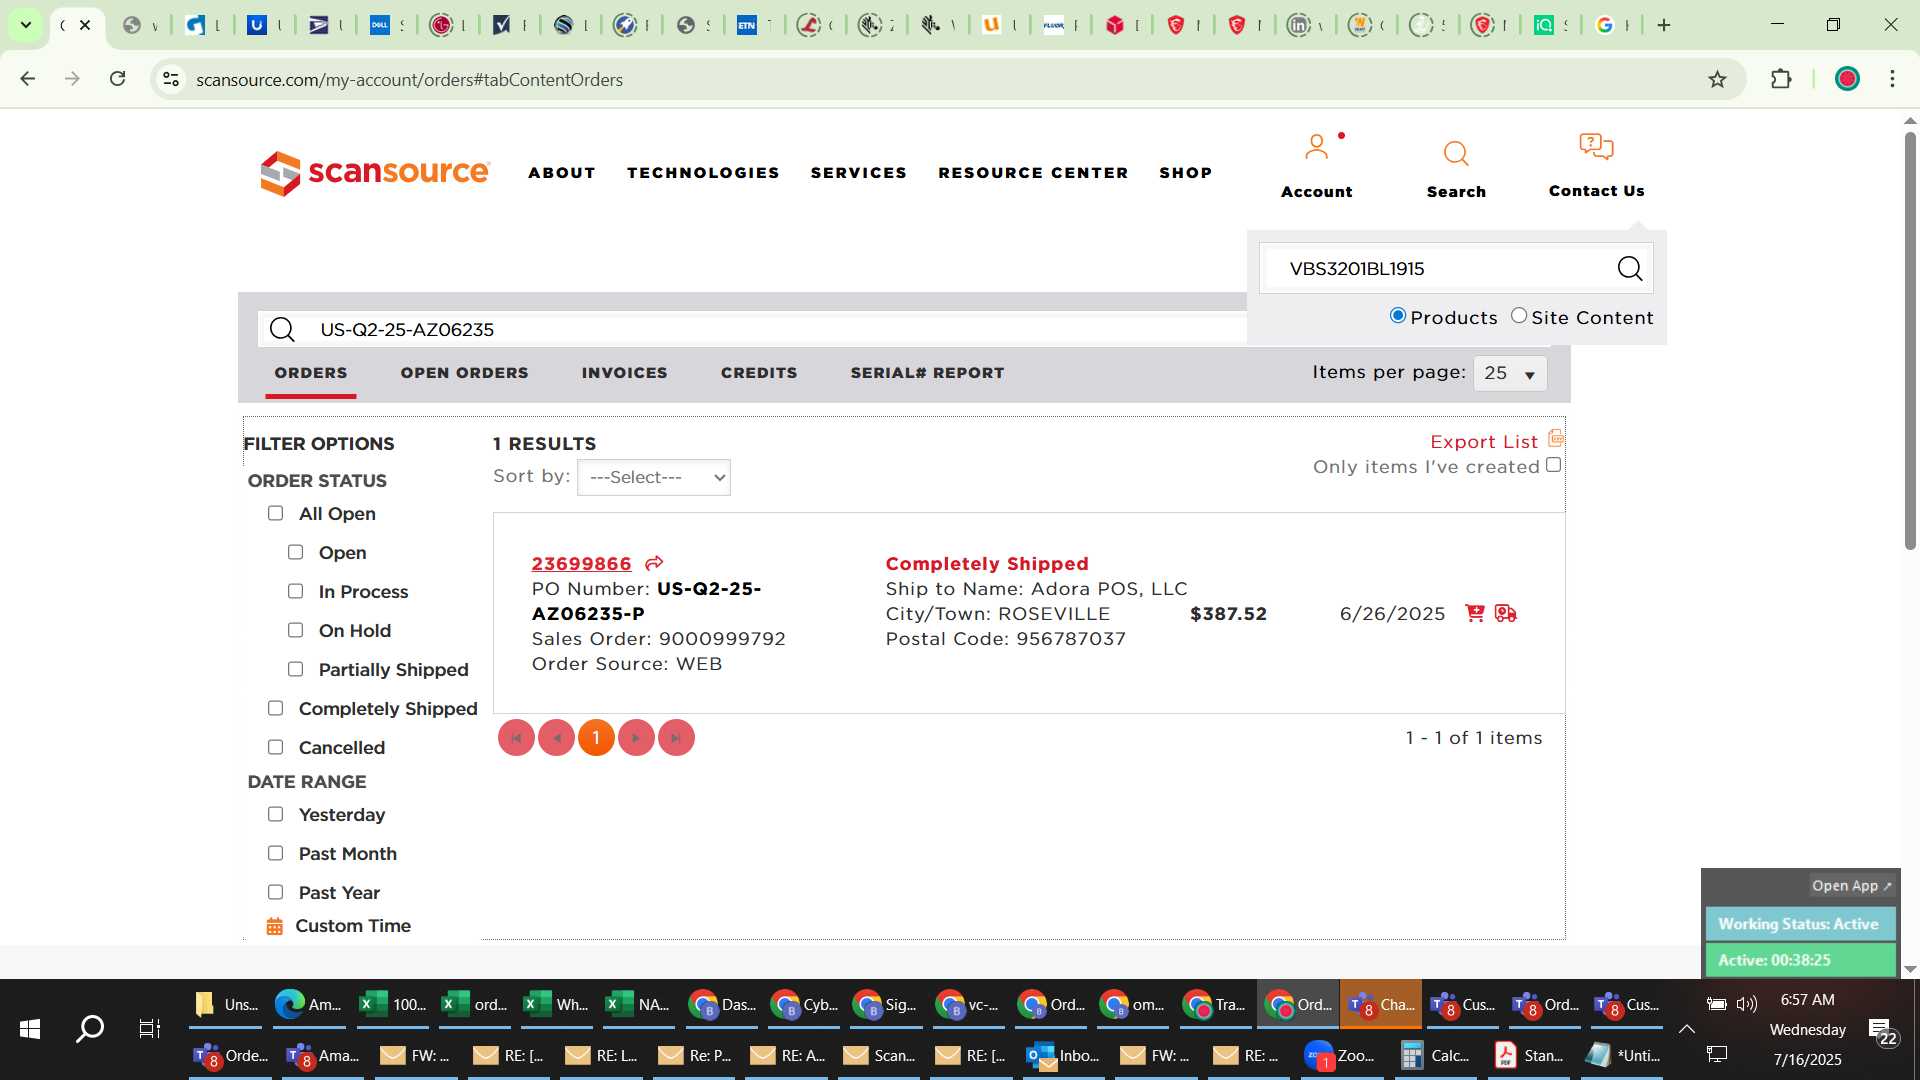This screenshot has height=1080, width=1920.
Task: Show hidden system tray icons
Action: click(1686, 1028)
